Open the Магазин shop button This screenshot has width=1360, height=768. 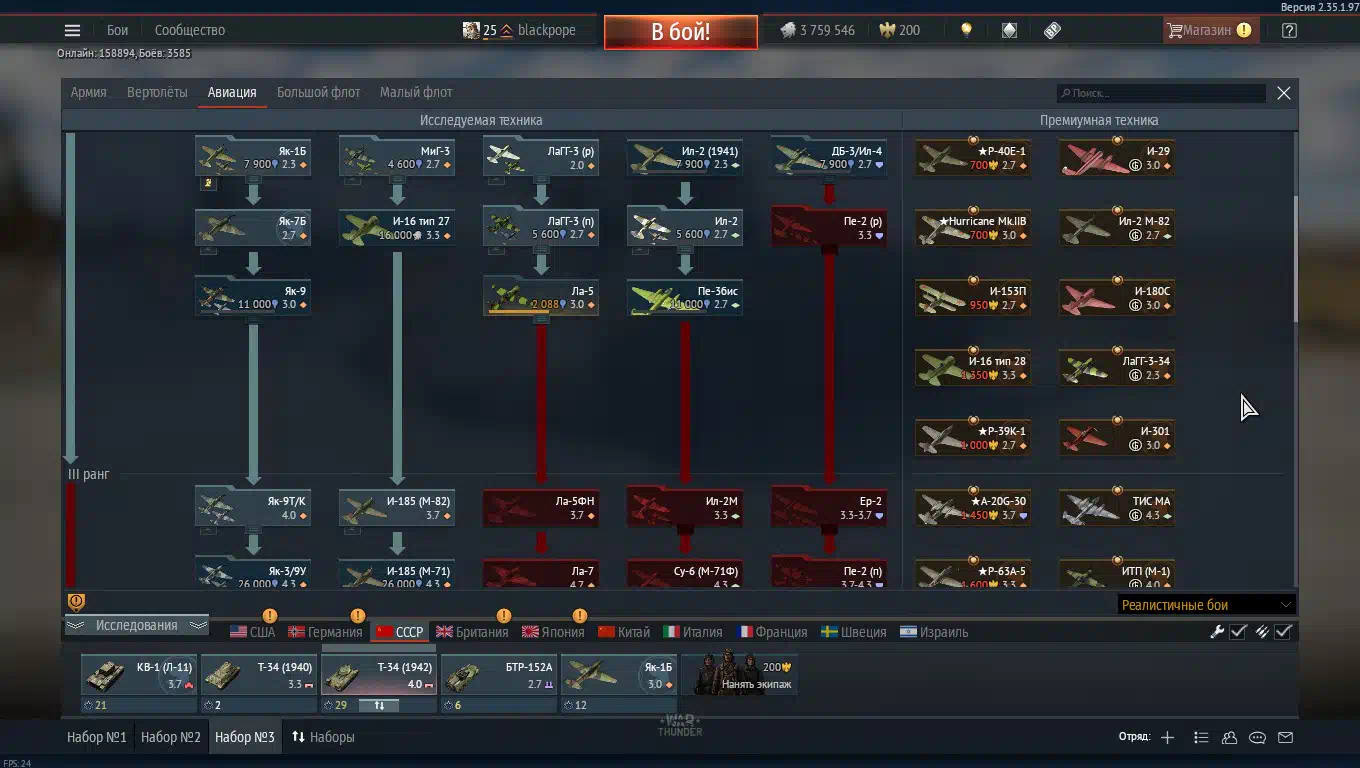pos(1209,30)
